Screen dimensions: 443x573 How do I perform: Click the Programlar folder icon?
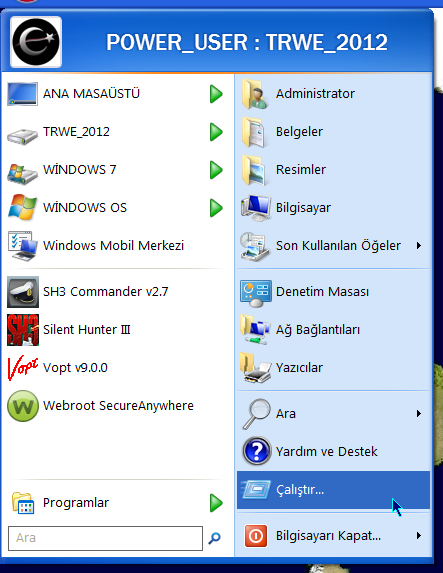(x=23, y=503)
